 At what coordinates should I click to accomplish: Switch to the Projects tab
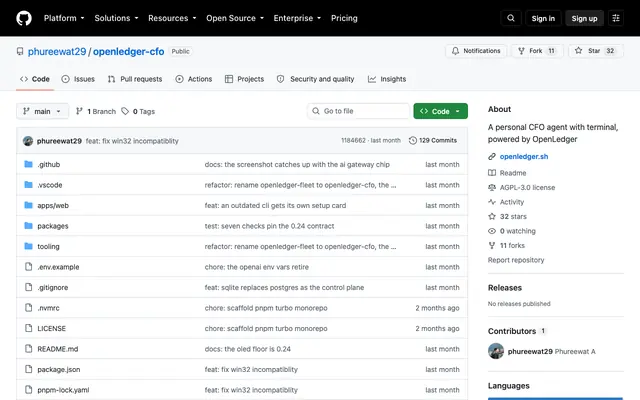pyautogui.click(x=244, y=79)
